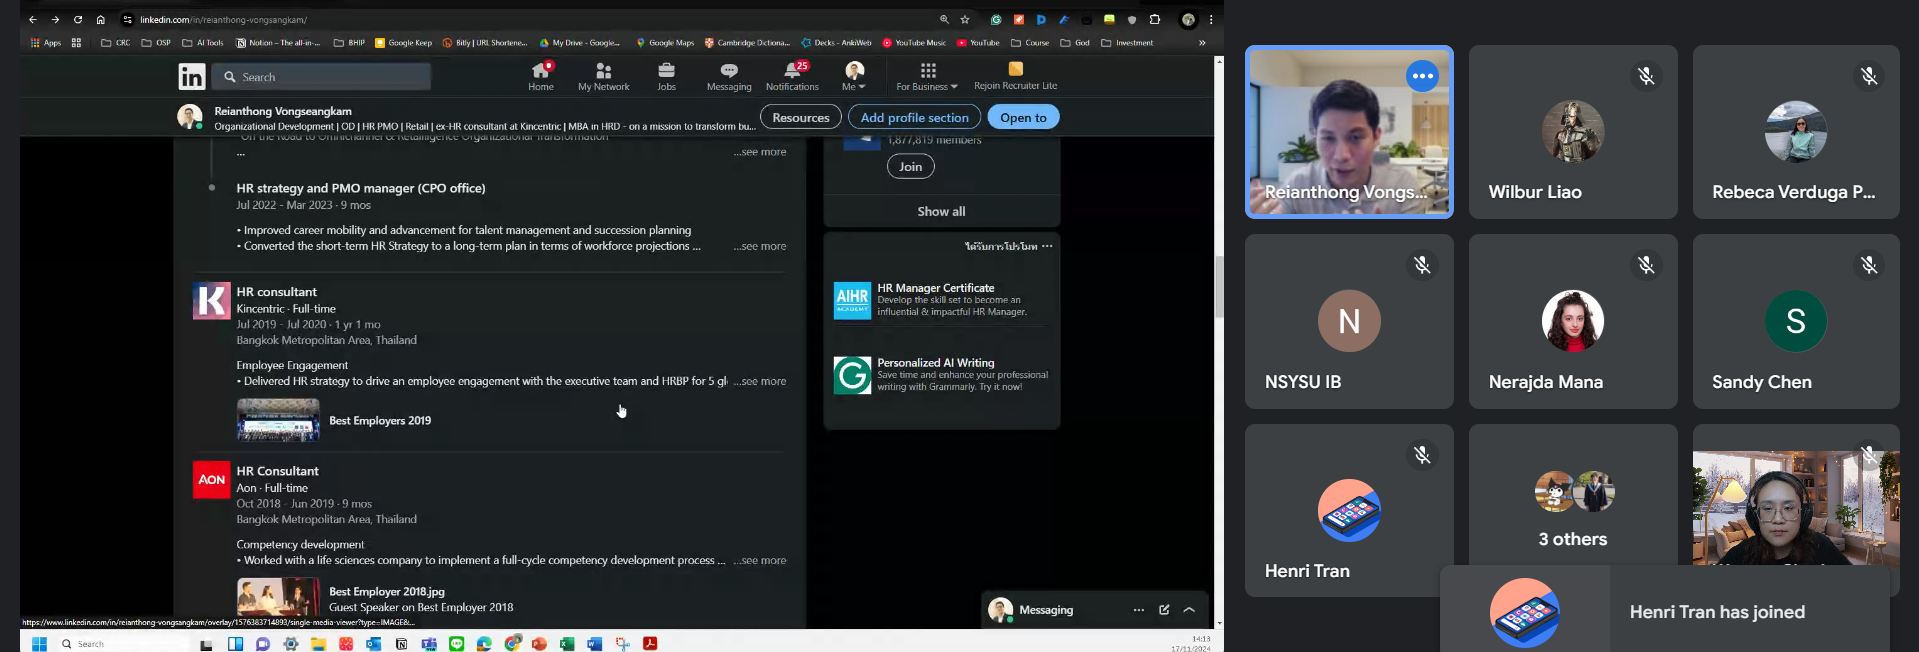Click Add profile section button
1919x652 pixels.
pos(914,117)
